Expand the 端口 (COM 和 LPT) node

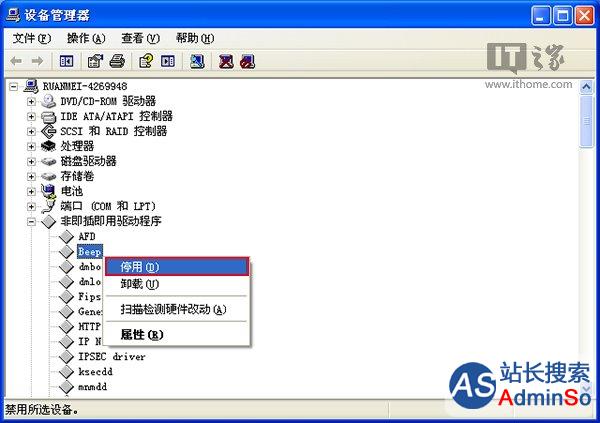[31, 207]
